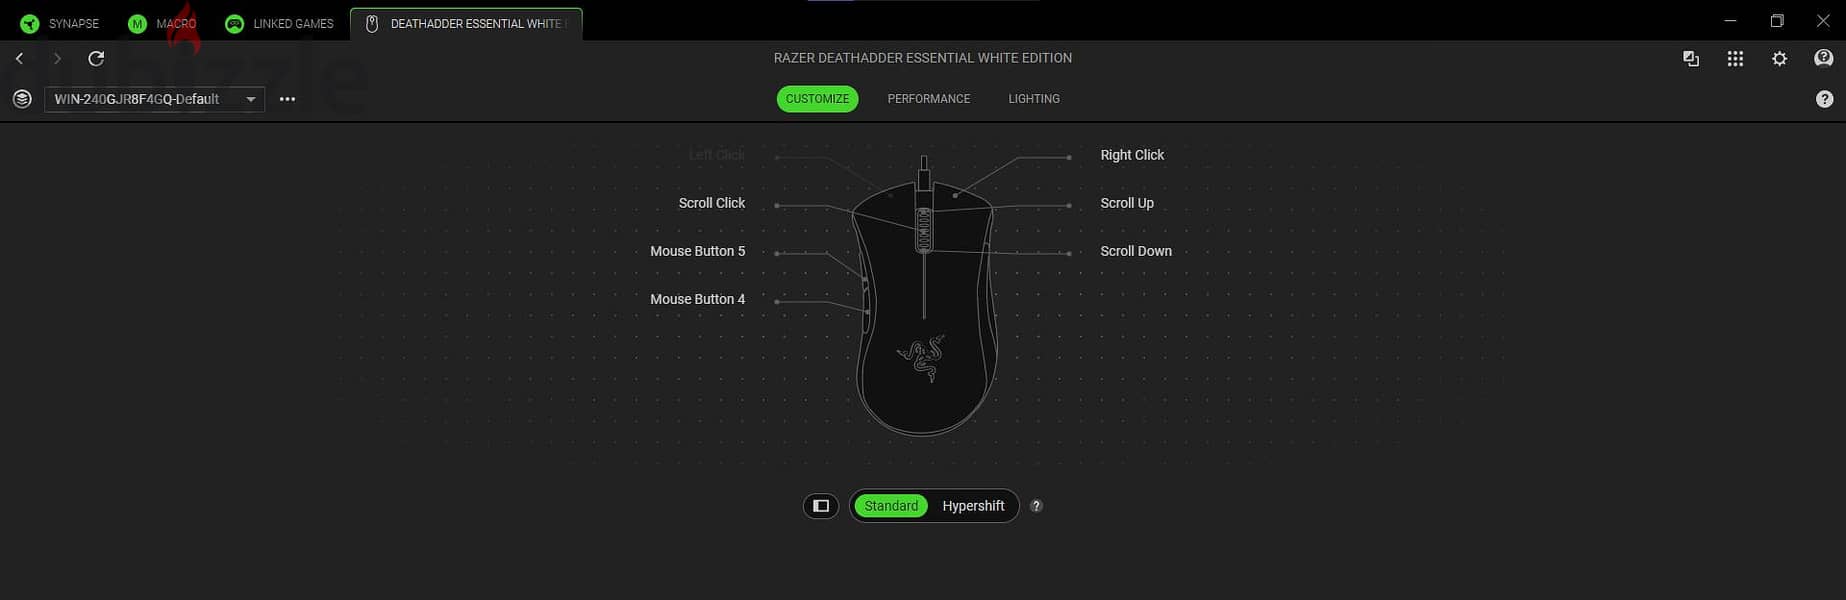Restore down the Synapse window
Screen dimensions: 1846x600
tap(1777, 20)
